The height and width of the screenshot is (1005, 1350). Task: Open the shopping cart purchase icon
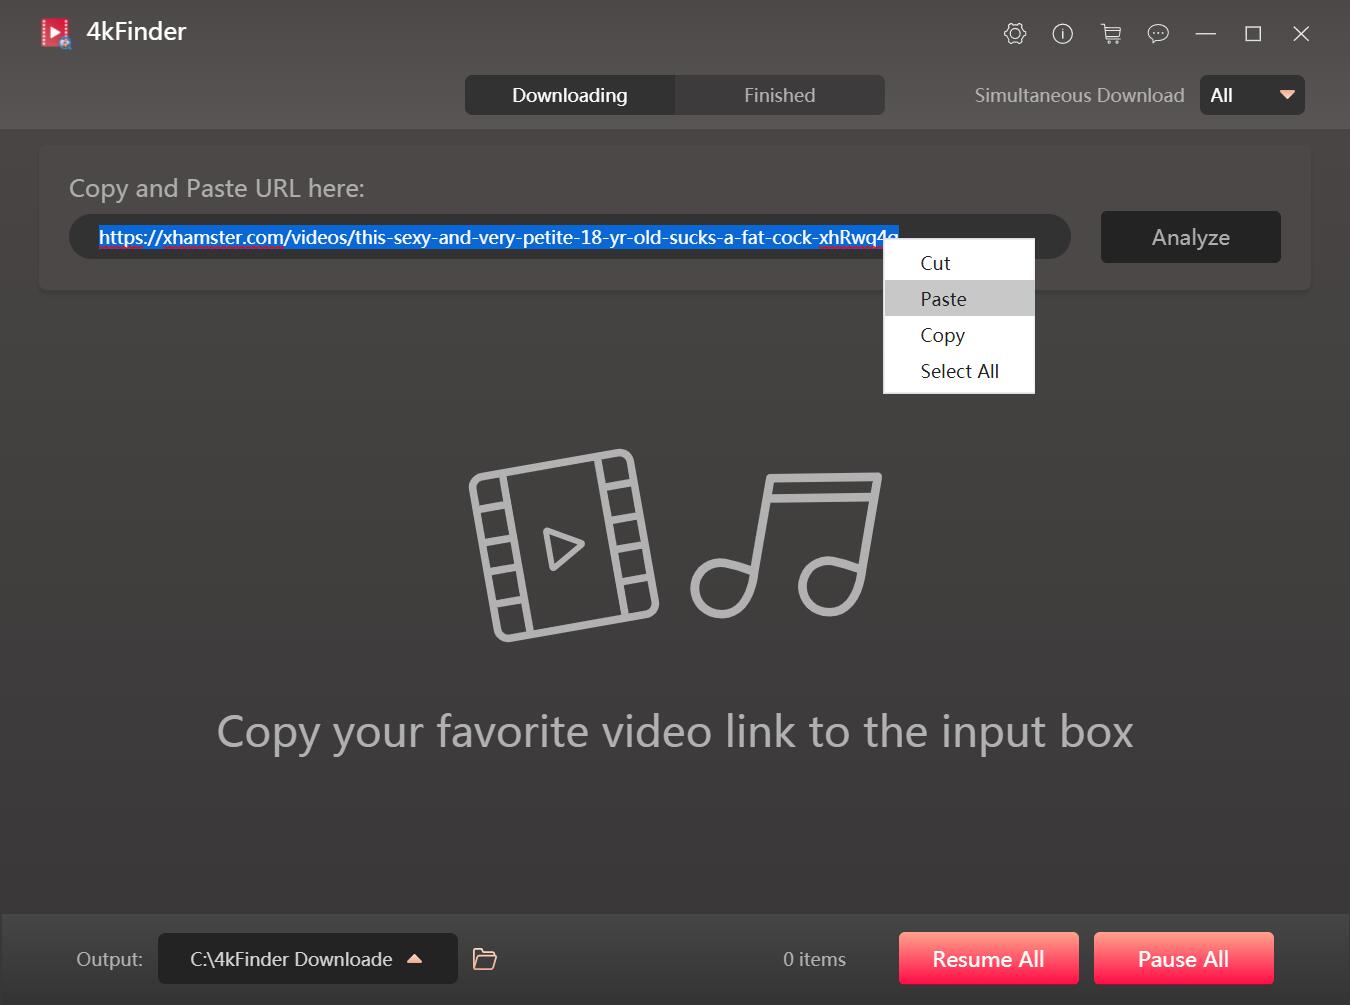pos(1110,34)
